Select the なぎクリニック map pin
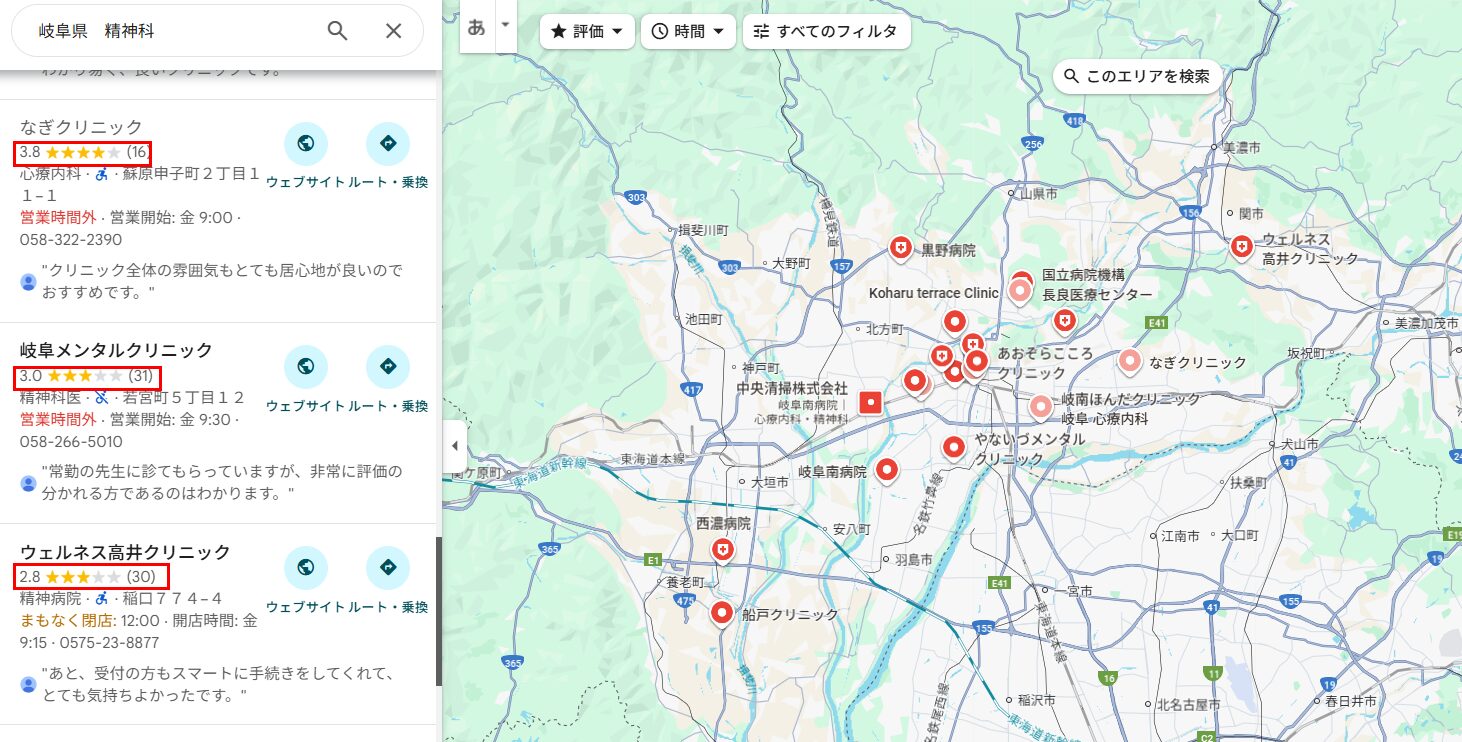1462x742 pixels. (x=1130, y=361)
